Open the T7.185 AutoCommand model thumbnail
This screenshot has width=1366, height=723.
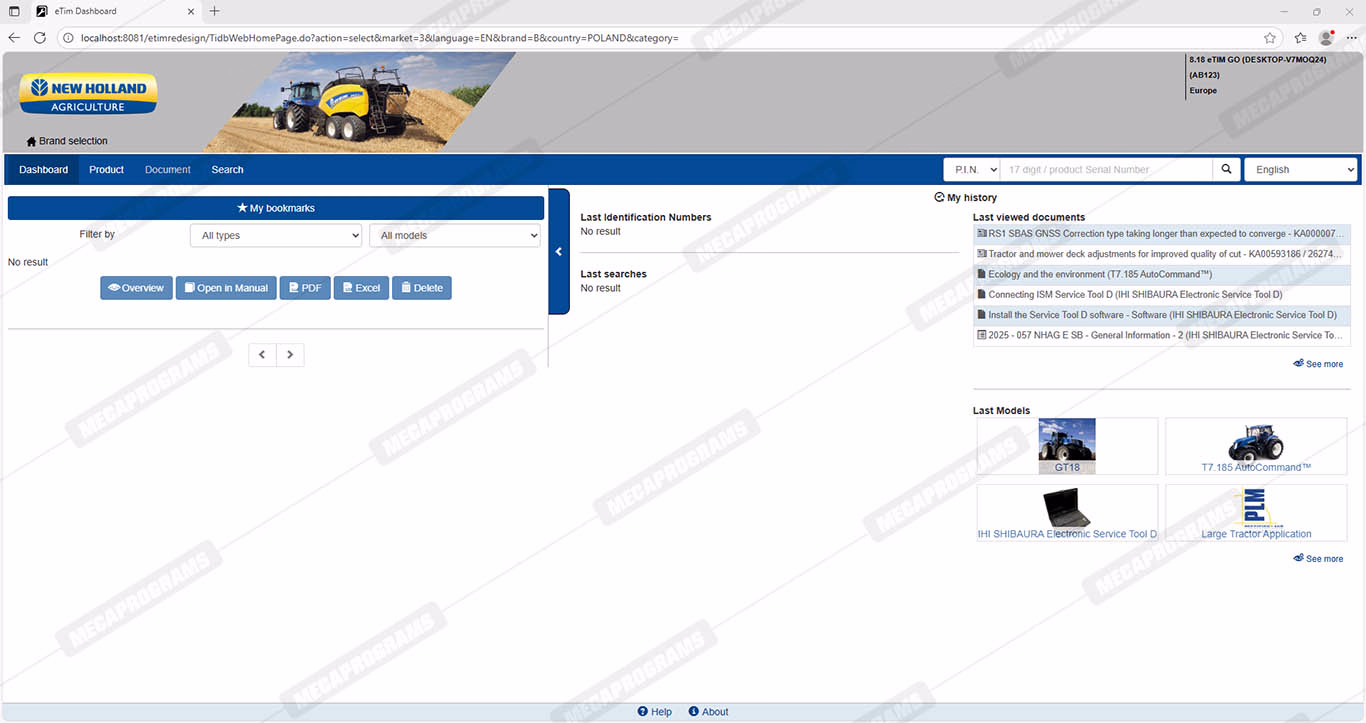point(1255,446)
